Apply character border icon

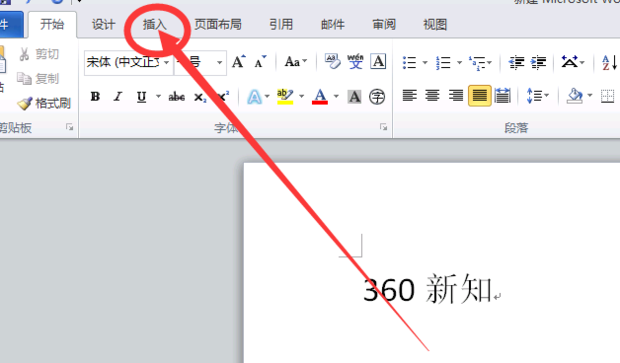[x=378, y=62]
